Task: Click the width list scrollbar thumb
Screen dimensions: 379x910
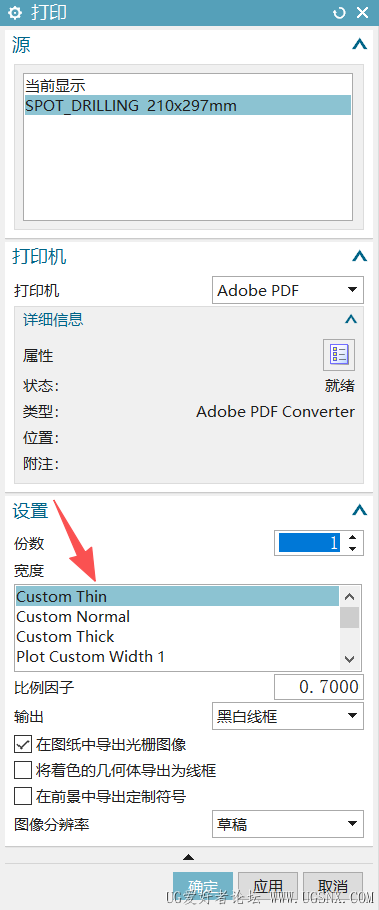Action: click(x=349, y=617)
